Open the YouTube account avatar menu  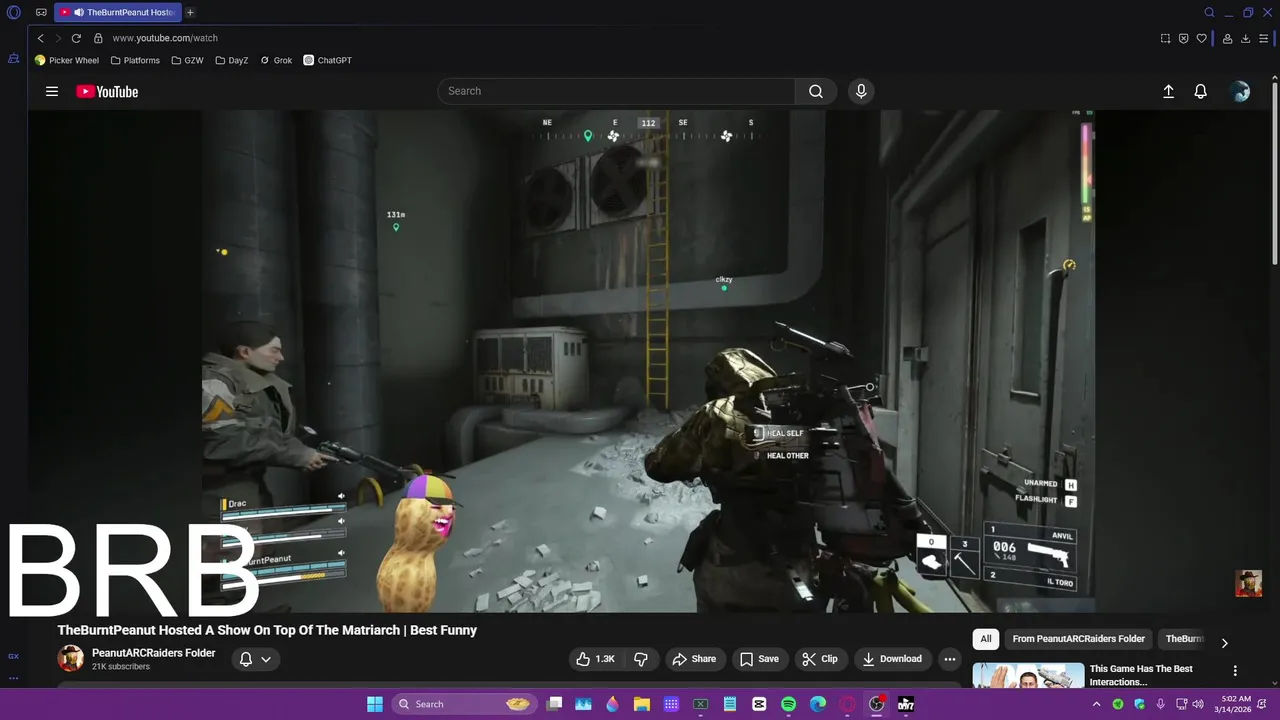pyautogui.click(x=1240, y=91)
